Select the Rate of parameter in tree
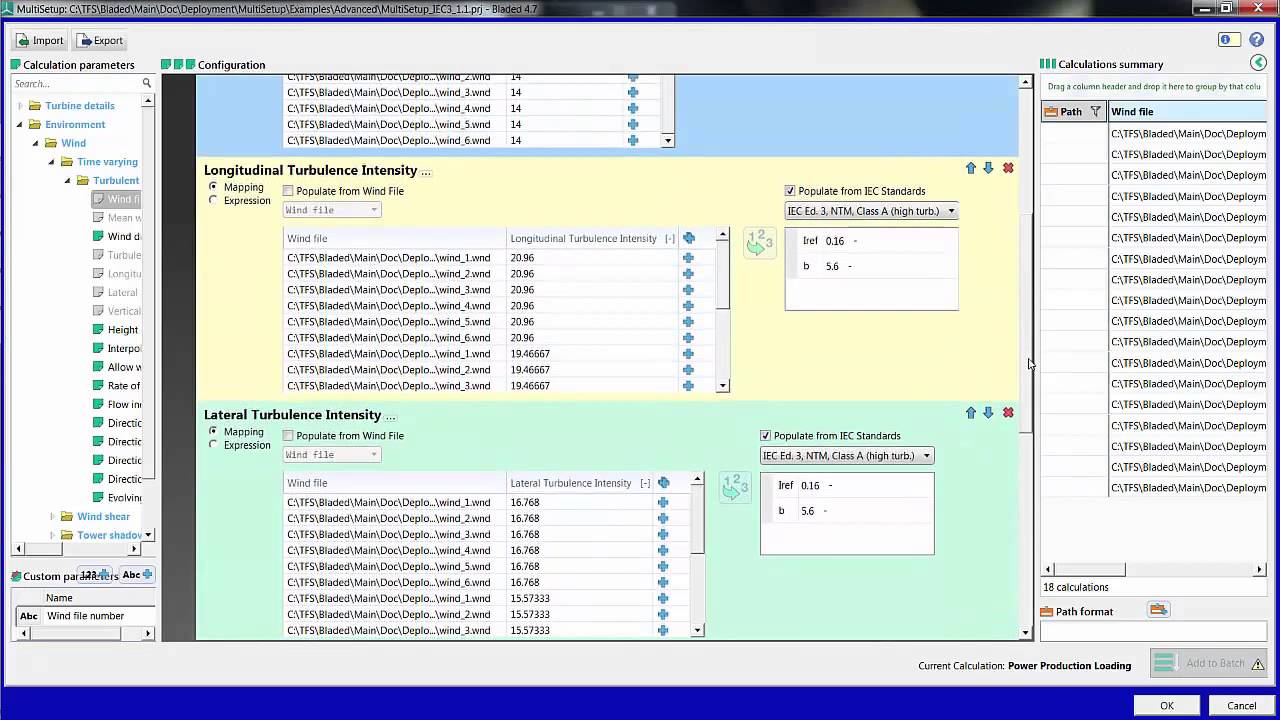Image resolution: width=1280 pixels, height=720 pixels. point(124,386)
